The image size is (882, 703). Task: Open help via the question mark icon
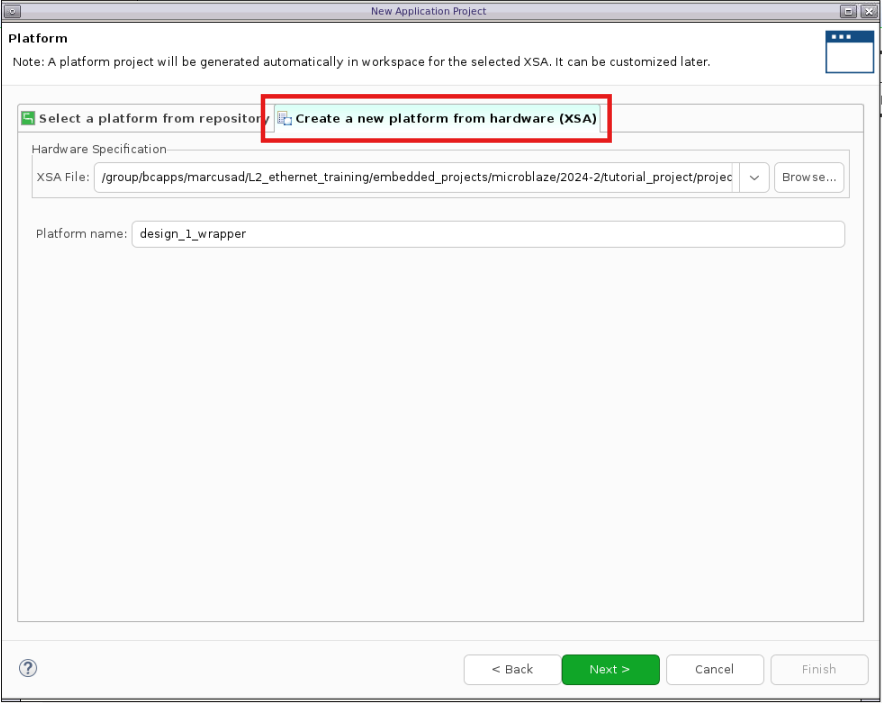click(28, 668)
